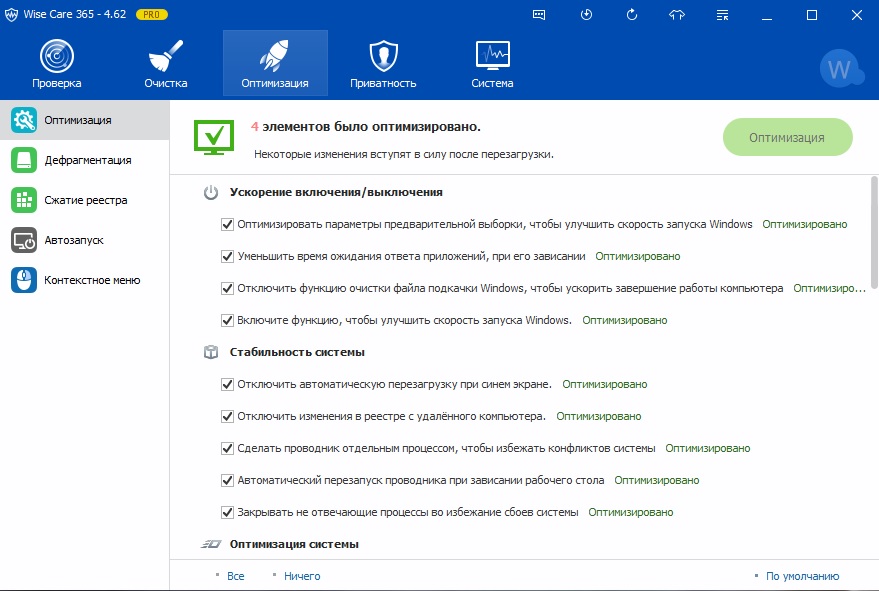Toggle the pagefile cleanup disable checkbox

point(227,288)
